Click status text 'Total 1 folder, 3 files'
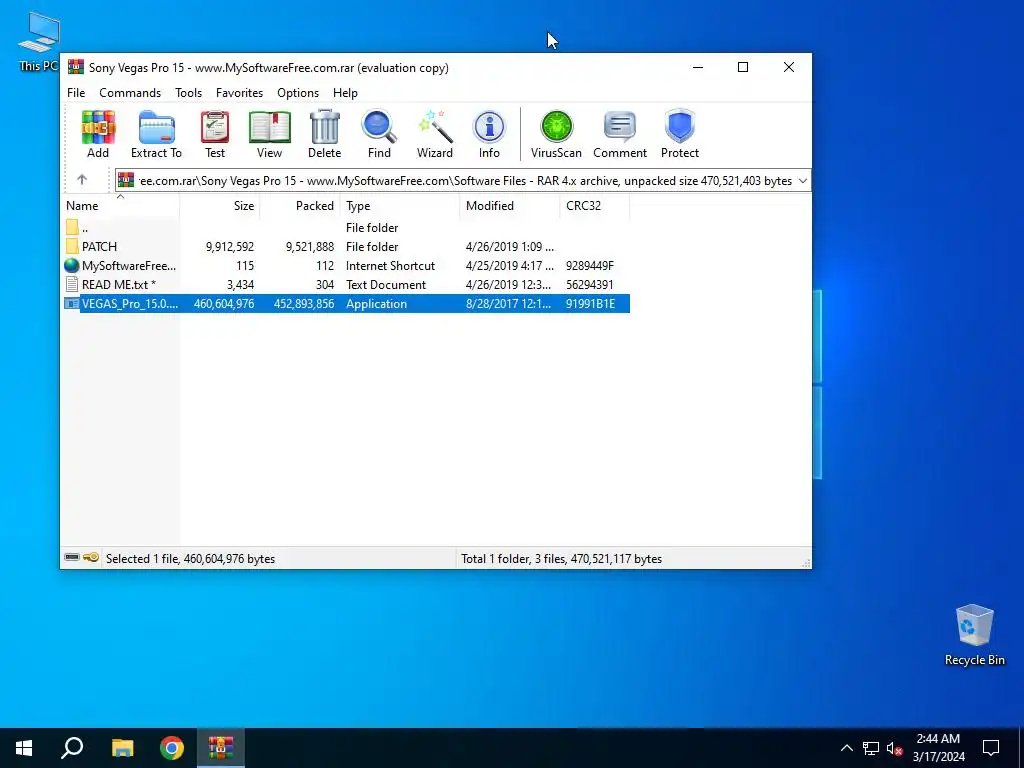1024x768 pixels. 562,559
